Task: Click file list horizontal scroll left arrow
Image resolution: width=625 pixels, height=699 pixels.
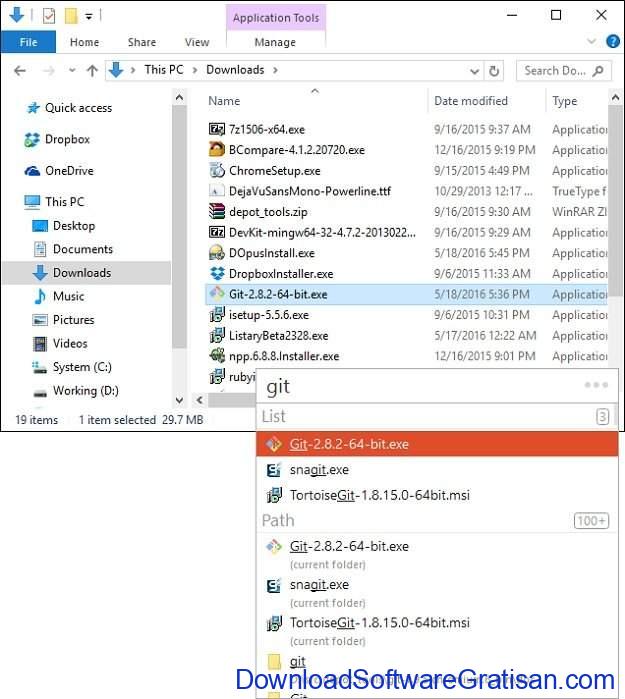Action: 199,400
